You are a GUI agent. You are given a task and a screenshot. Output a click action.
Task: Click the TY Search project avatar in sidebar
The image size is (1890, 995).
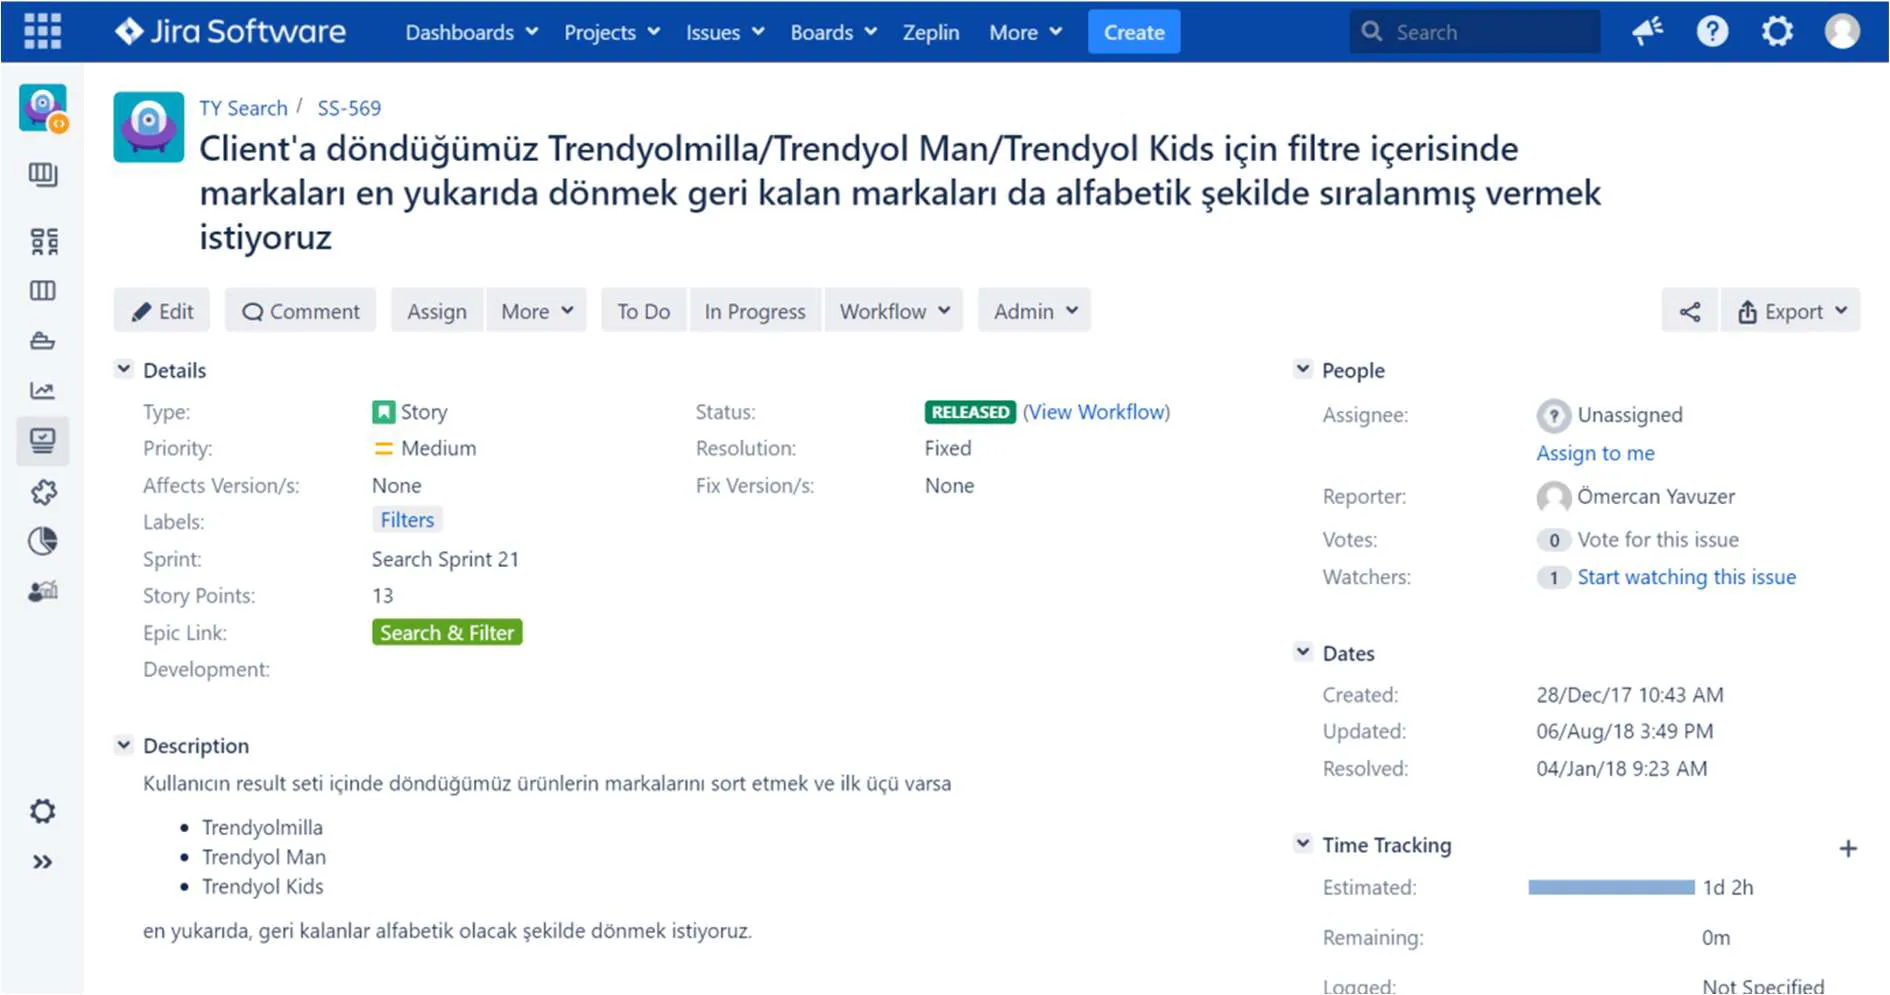(x=43, y=108)
